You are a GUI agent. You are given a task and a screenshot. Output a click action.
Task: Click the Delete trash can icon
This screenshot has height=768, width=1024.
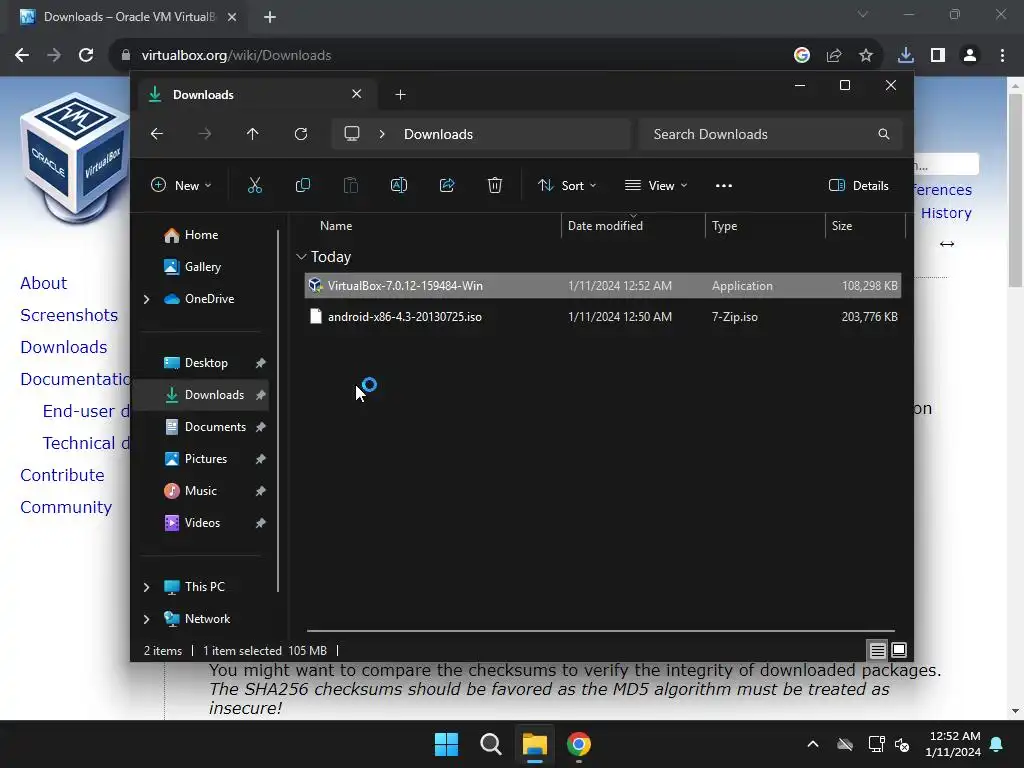[x=495, y=185]
